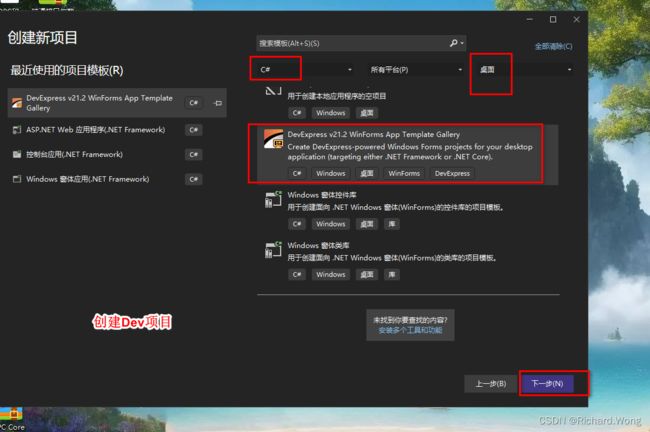Close the create new project dialog

tap(577, 19)
